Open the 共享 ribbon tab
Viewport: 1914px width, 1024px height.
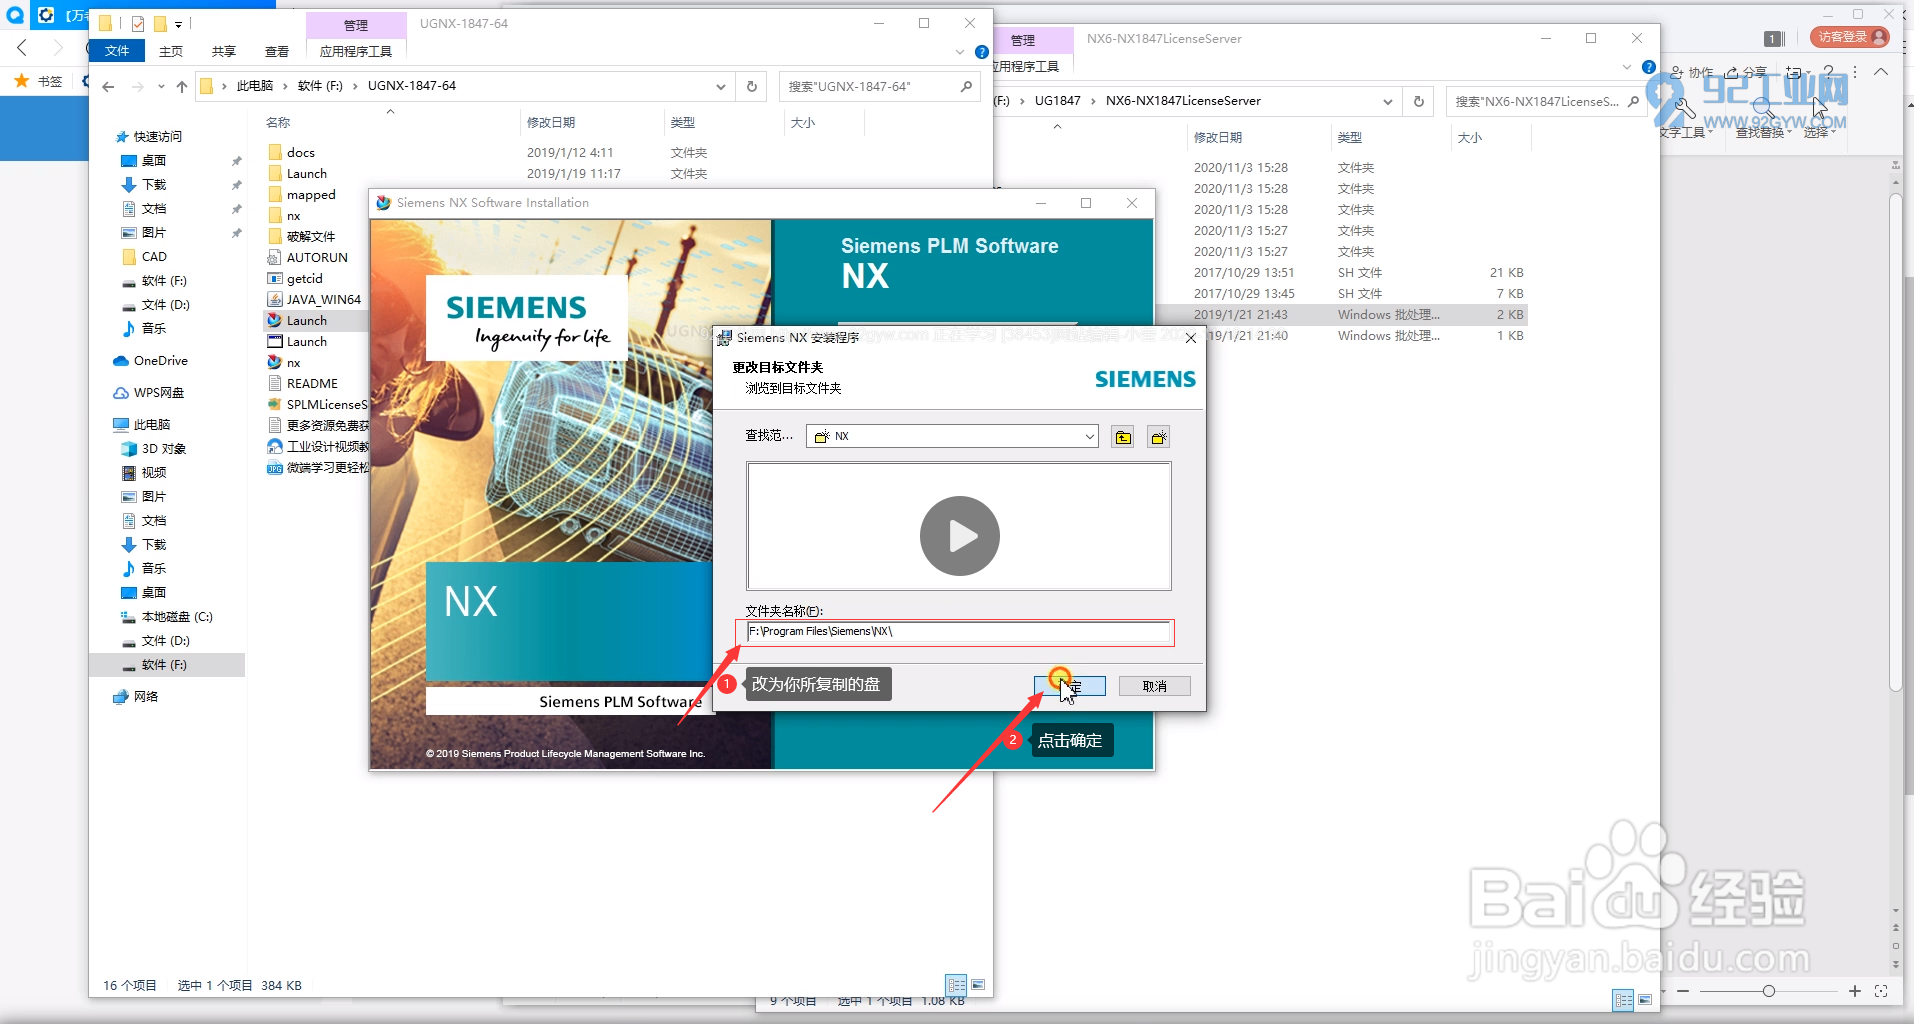click(224, 51)
